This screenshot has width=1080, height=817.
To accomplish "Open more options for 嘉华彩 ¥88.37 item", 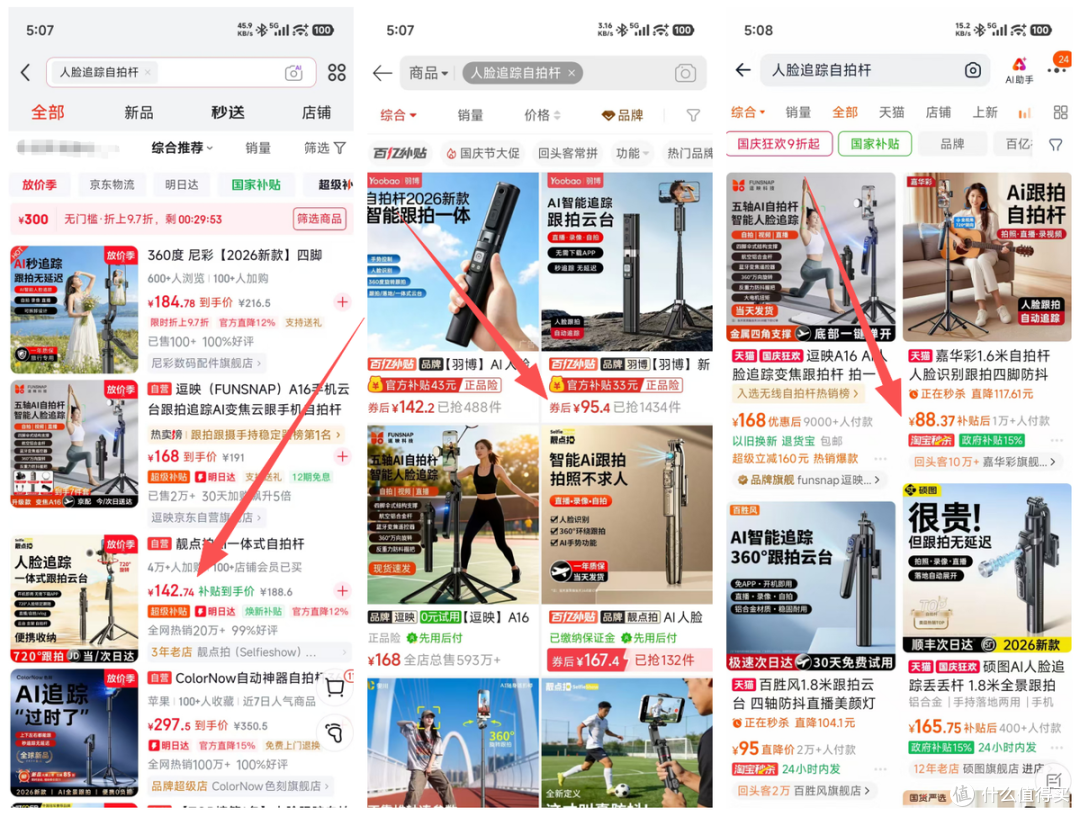I will (1057, 440).
